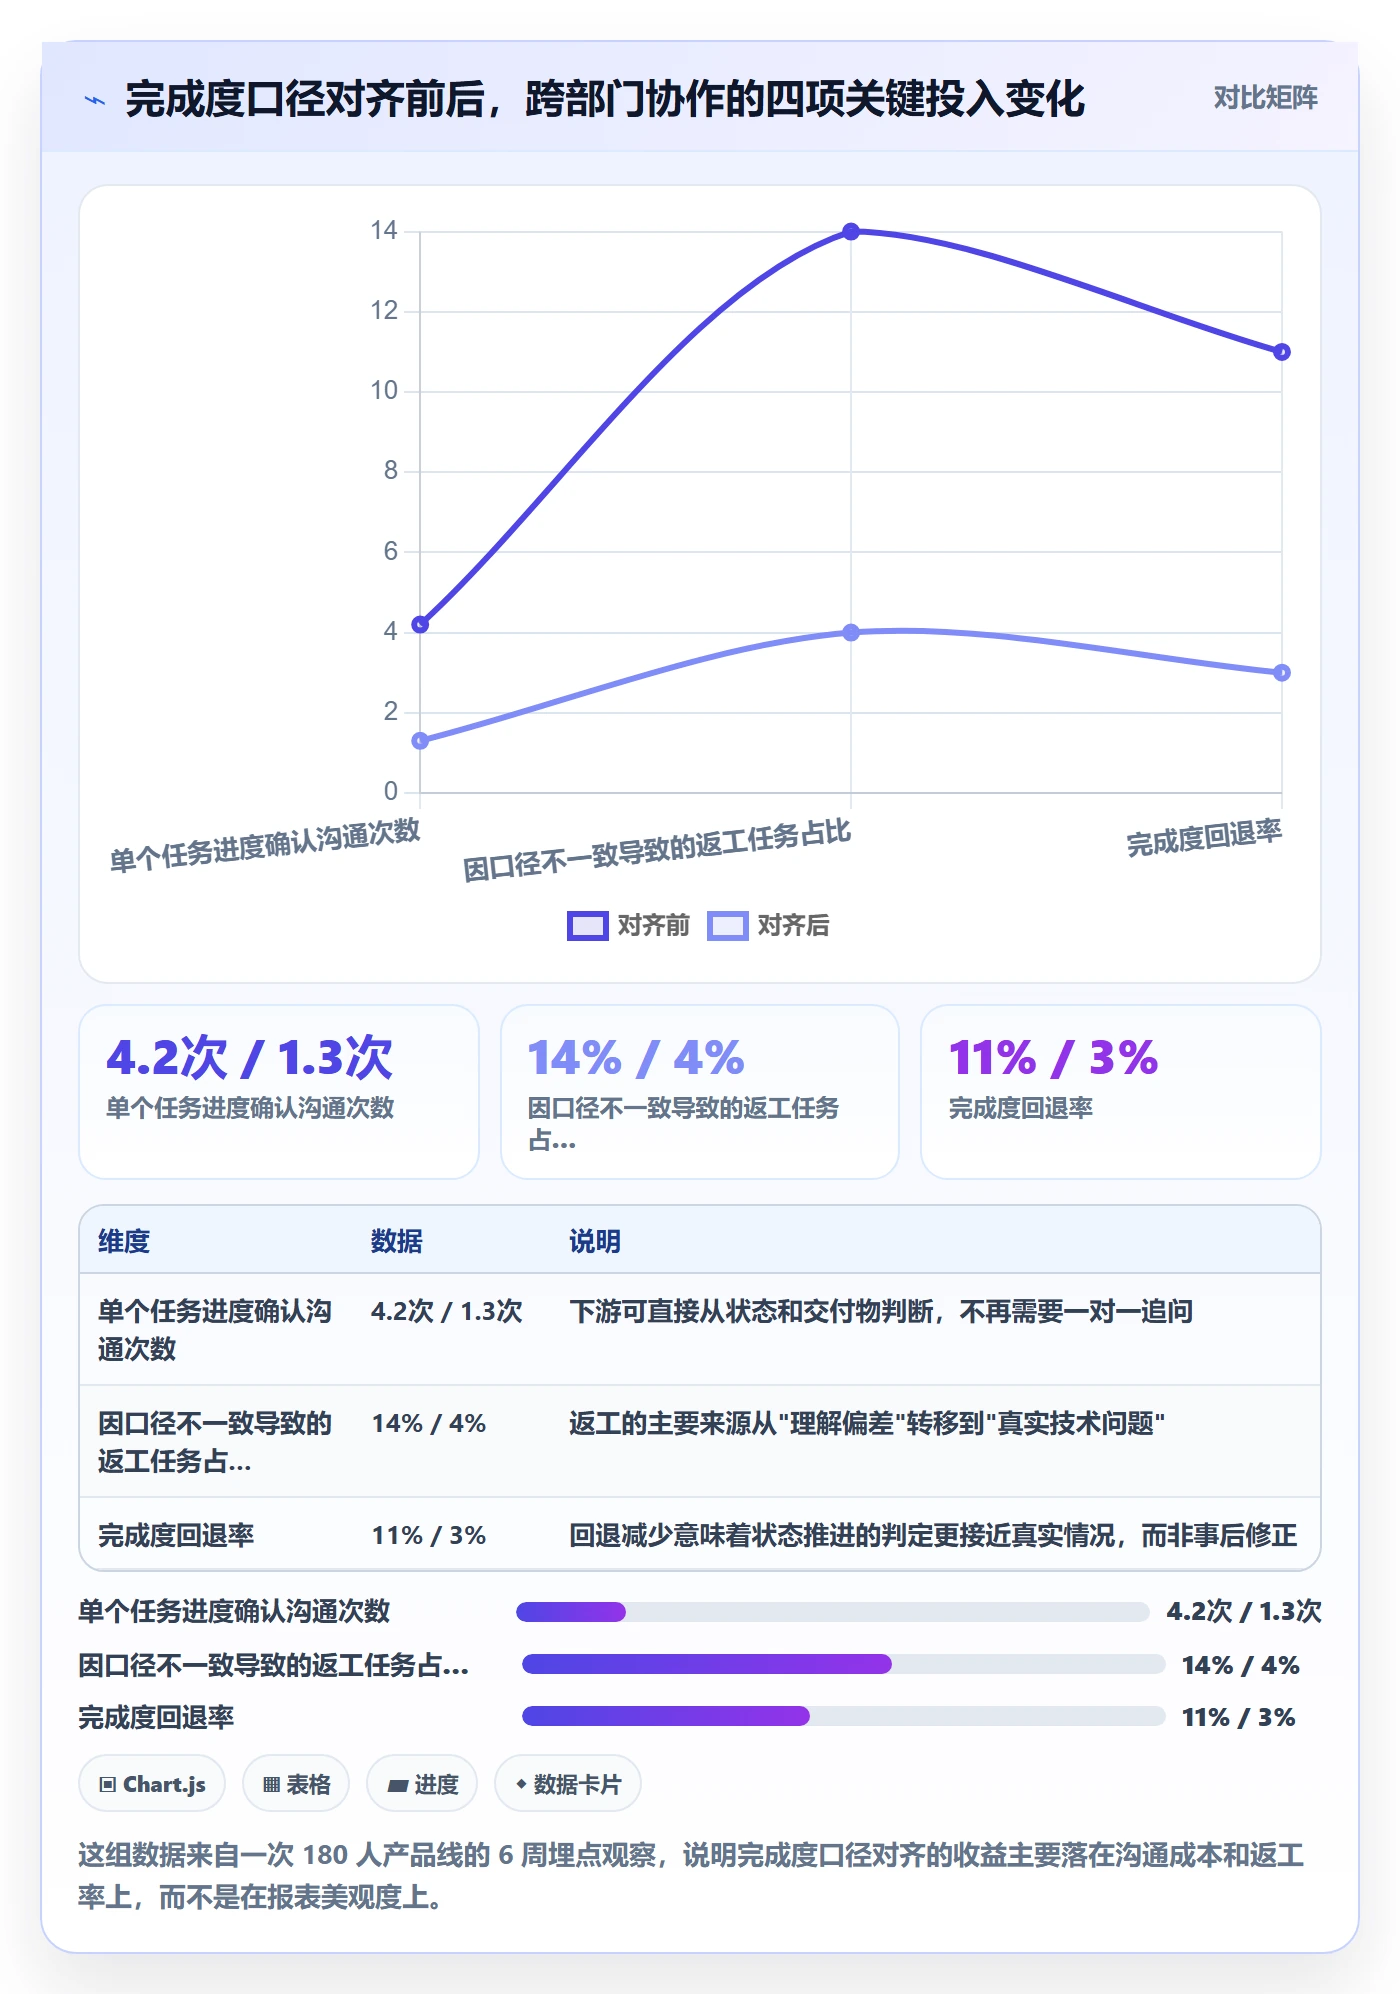Click the 数据卡片 tag chip
1400x1994 pixels.
[568, 1784]
